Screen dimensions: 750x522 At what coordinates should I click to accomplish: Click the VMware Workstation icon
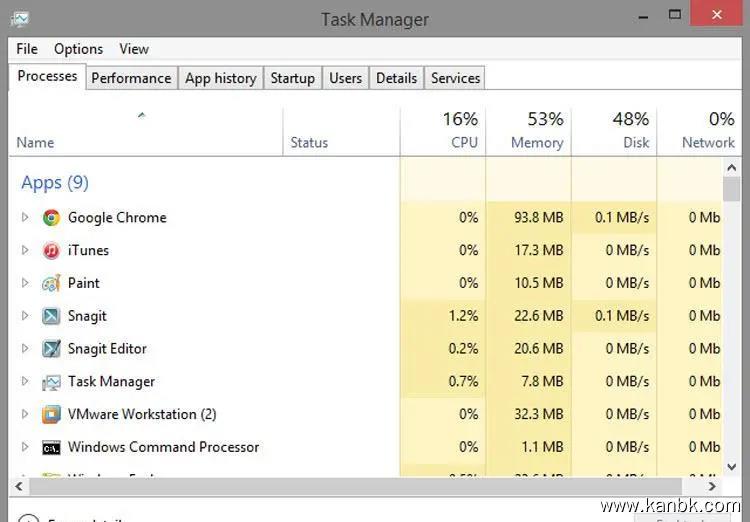point(51,415)
